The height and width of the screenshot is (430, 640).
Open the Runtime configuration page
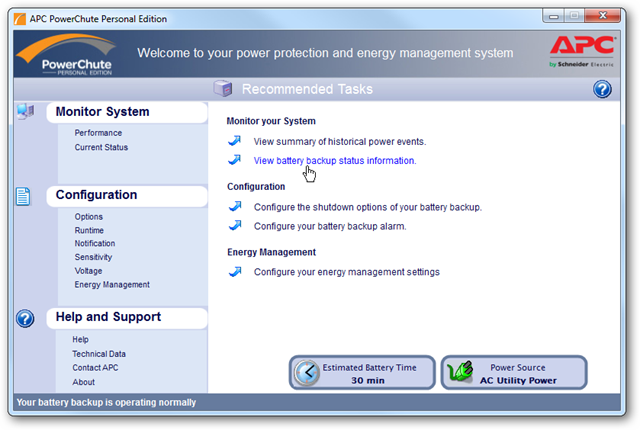click(89, 230)
